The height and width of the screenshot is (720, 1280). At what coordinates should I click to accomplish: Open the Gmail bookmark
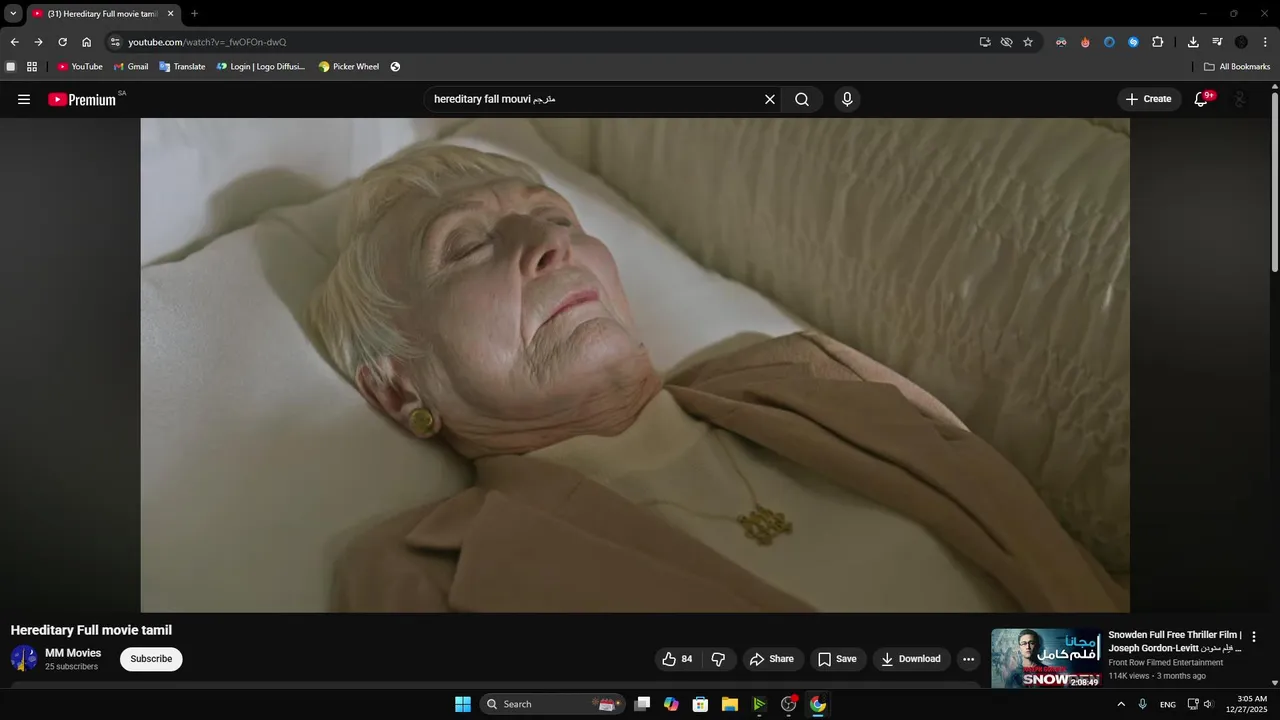click(x=131, y=67)
